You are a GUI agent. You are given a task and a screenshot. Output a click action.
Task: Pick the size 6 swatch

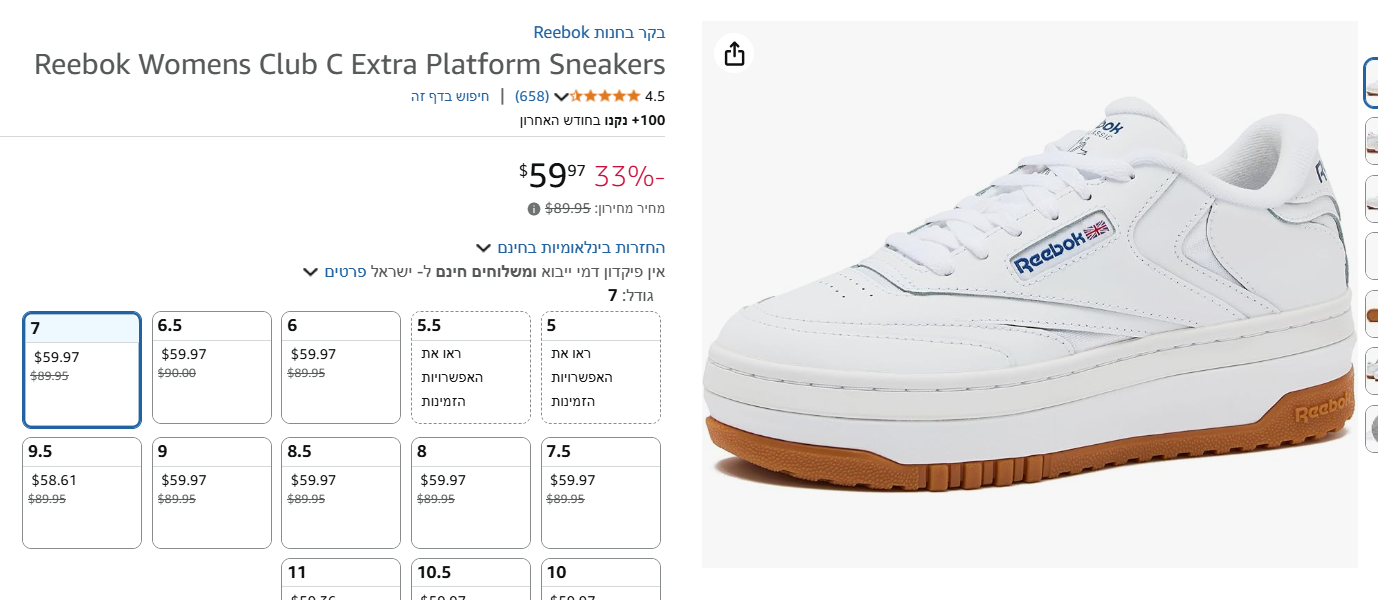pyautogui.click(x=341, y=367)
